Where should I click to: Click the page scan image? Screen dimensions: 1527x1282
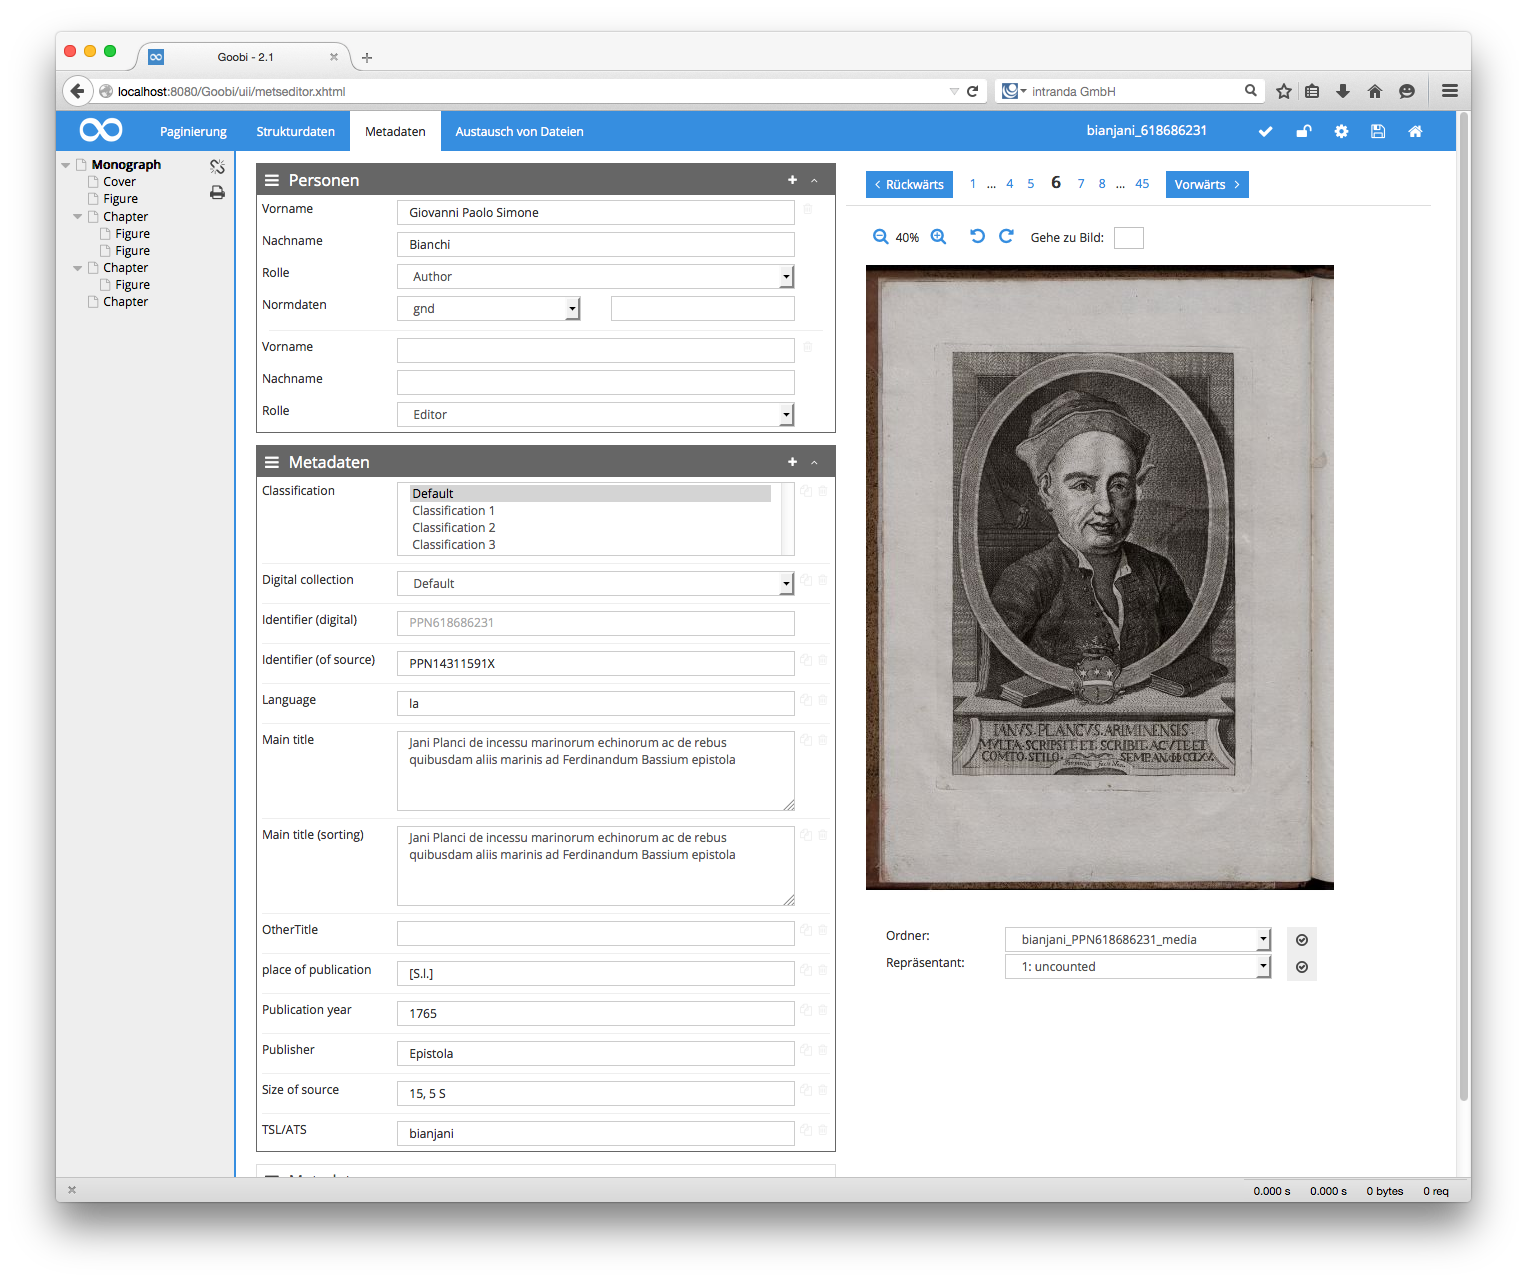(x=1100, y=577)
